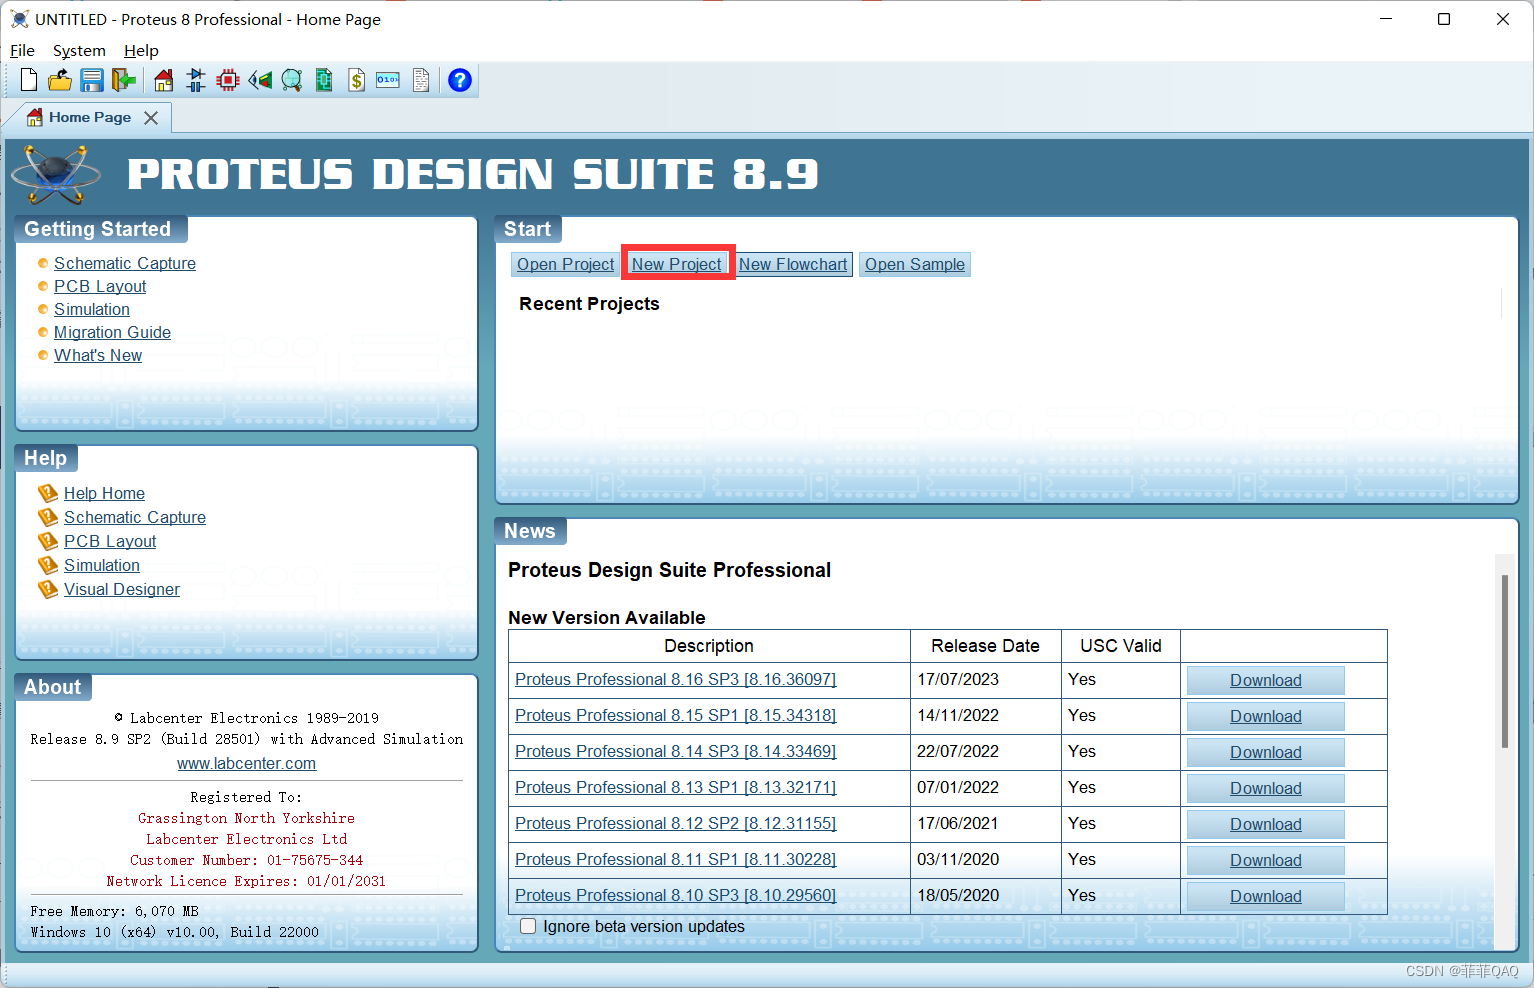Download Proteus 8.16 SP3 release
This screenshot has height=988, width=1534.
1266,680
